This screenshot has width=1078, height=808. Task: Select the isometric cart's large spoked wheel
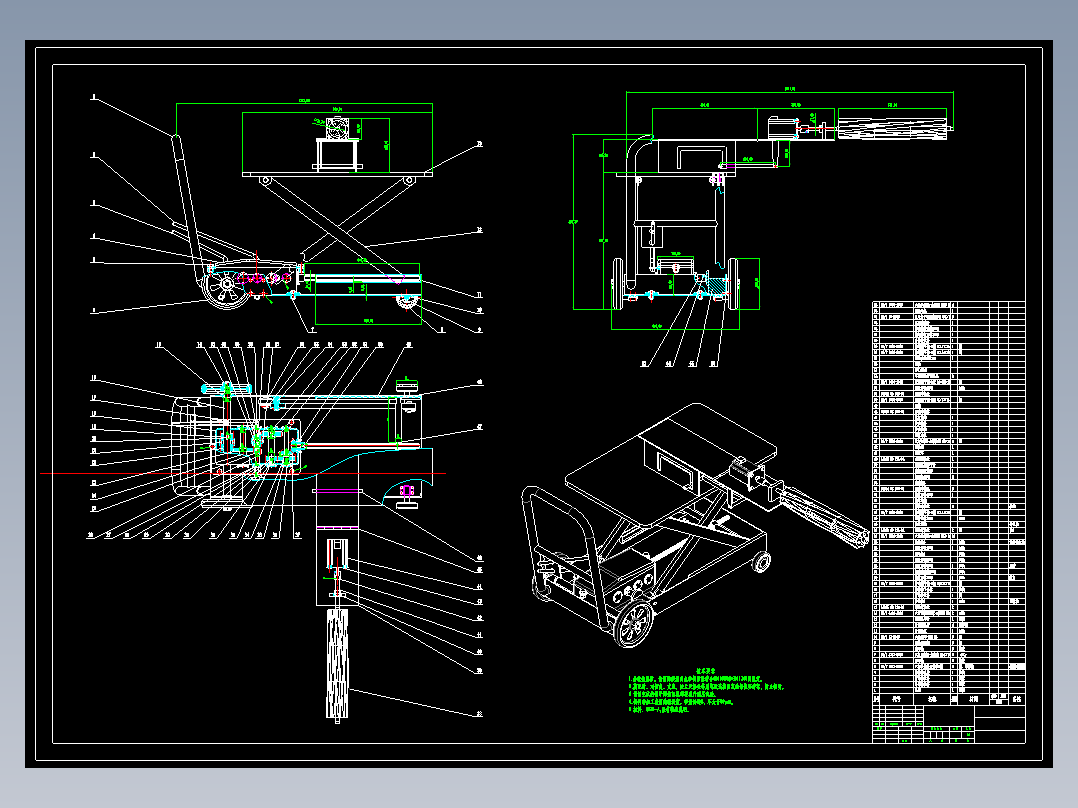coord(632,623)
